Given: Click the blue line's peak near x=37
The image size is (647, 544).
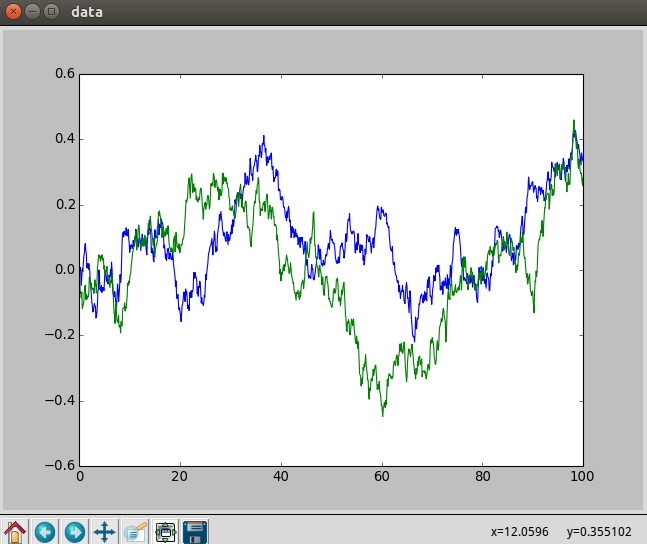Looking at the screenshot, I should coord(264,136).
